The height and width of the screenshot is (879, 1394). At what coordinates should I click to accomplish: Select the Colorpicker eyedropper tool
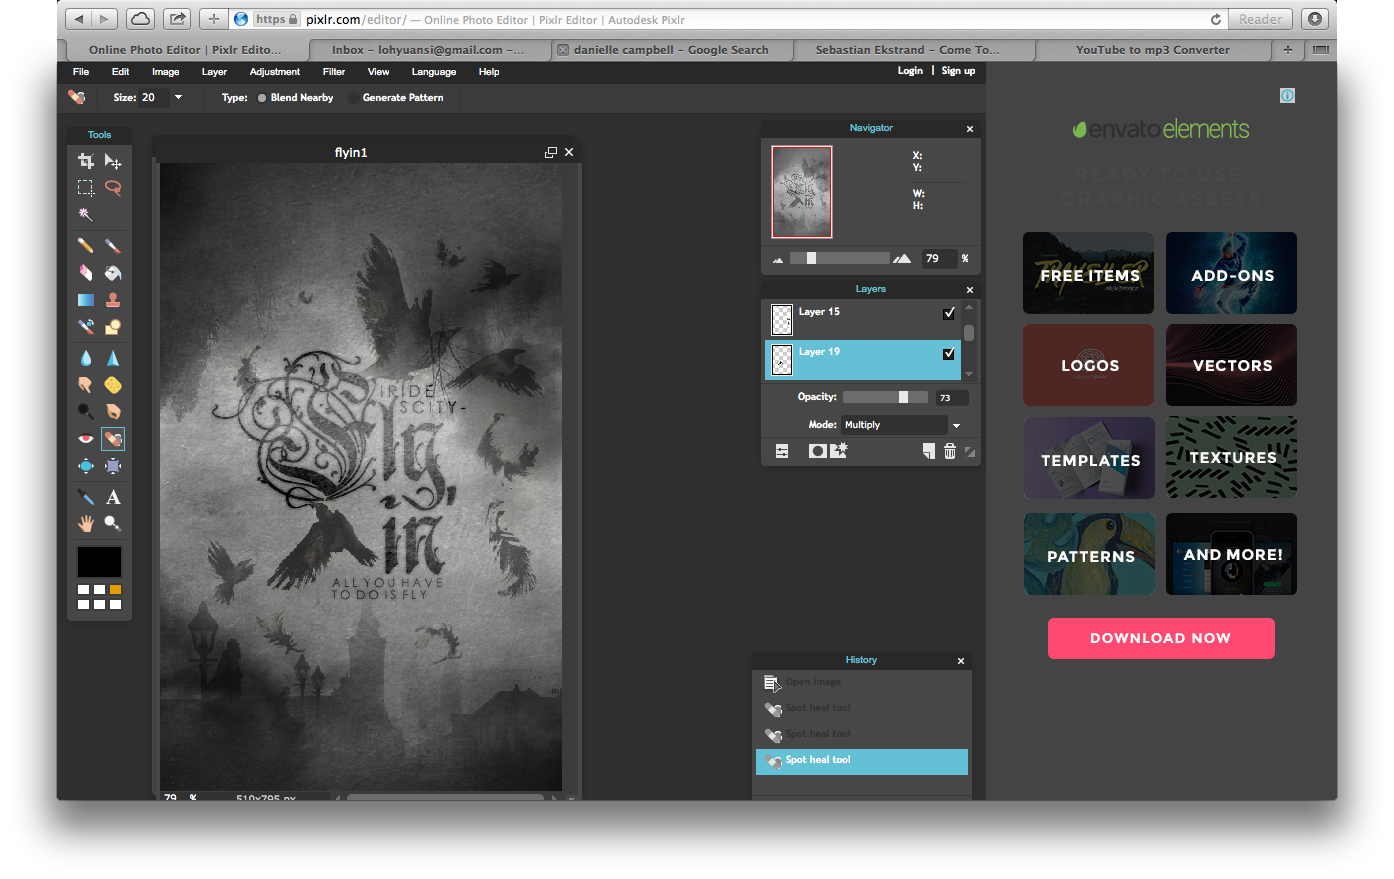86,497
